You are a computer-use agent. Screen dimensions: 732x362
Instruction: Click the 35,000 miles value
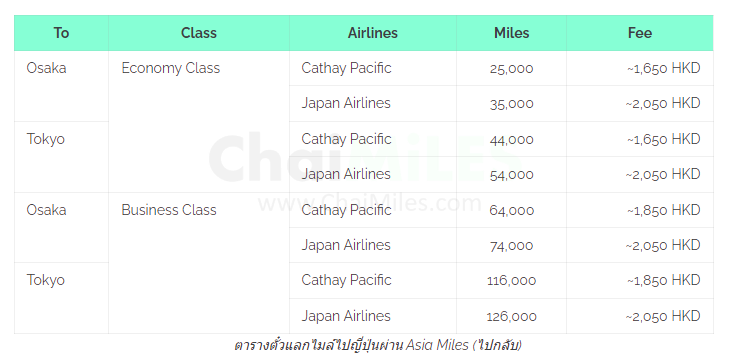coord(511,104)
